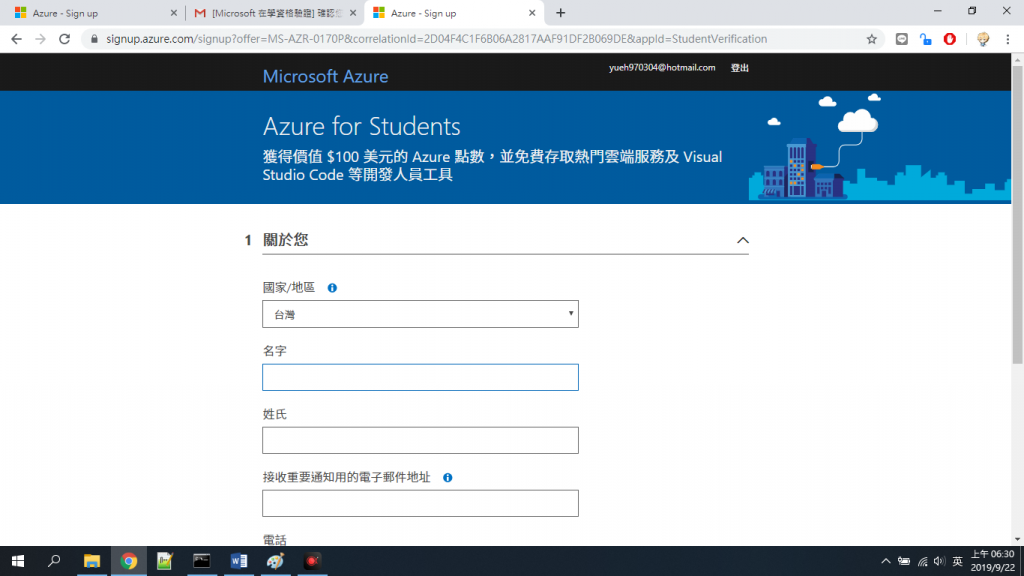Open the red Opera-style extension icon
This screenshot has width=1024, height=576.
pos(950,39)
